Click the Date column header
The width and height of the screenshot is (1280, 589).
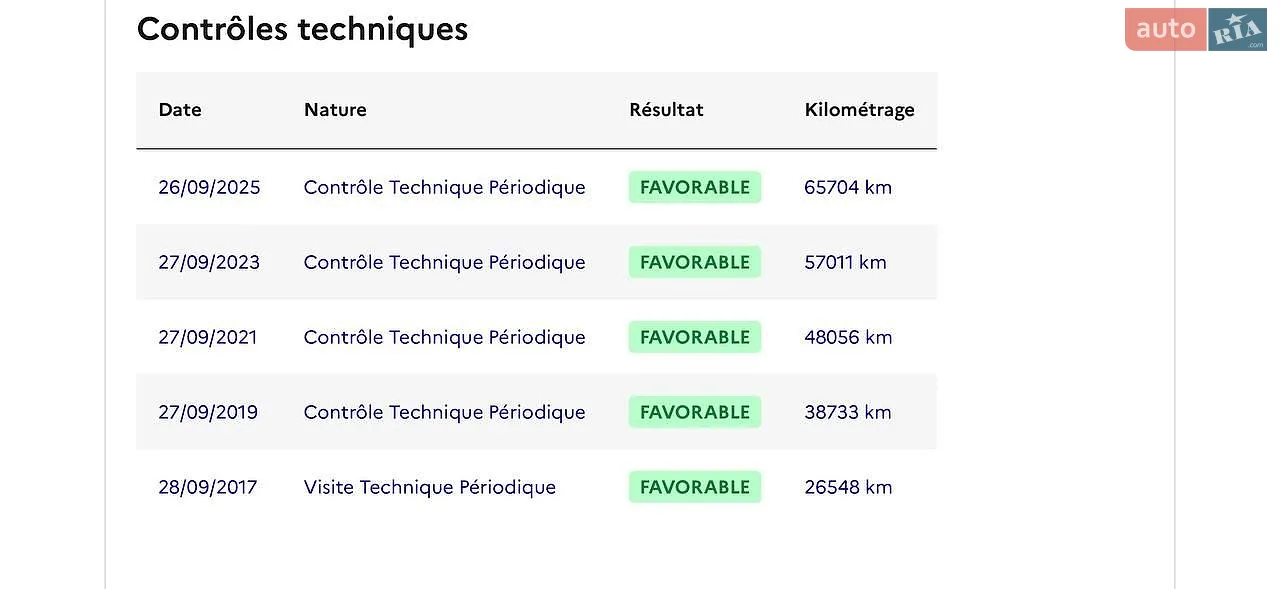pyautogui.click(x=180, y=110)
